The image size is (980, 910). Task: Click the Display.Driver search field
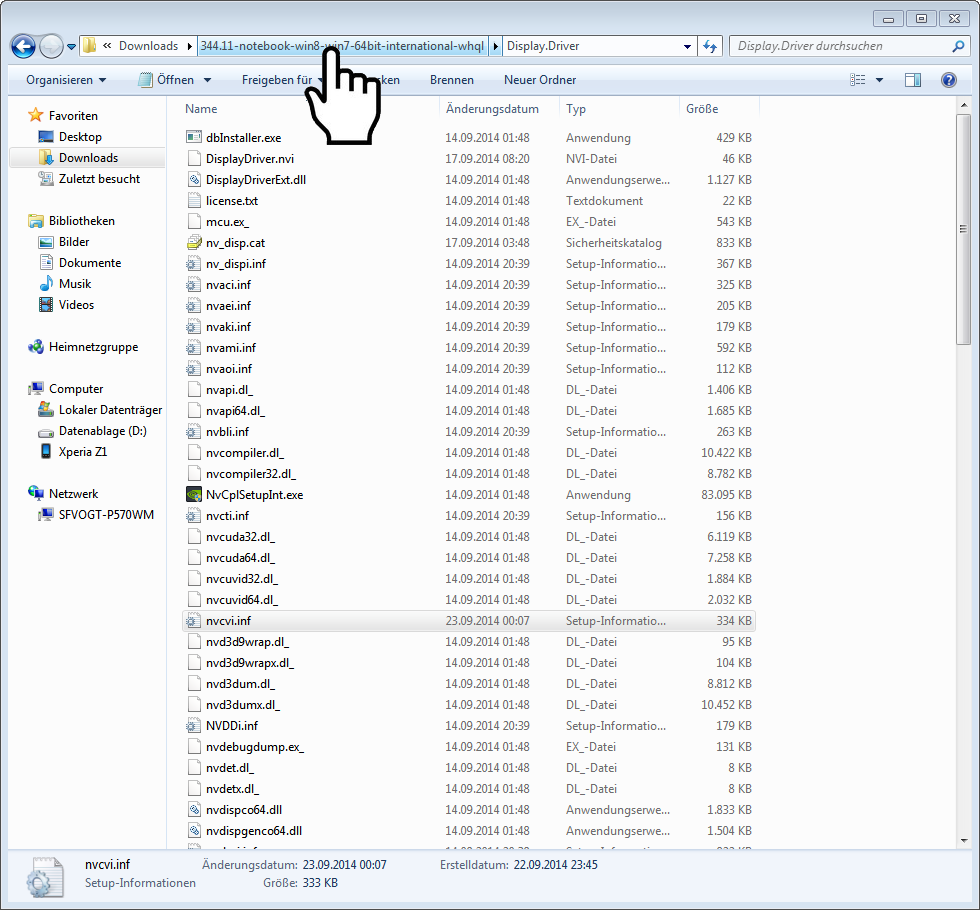(841, 46)
